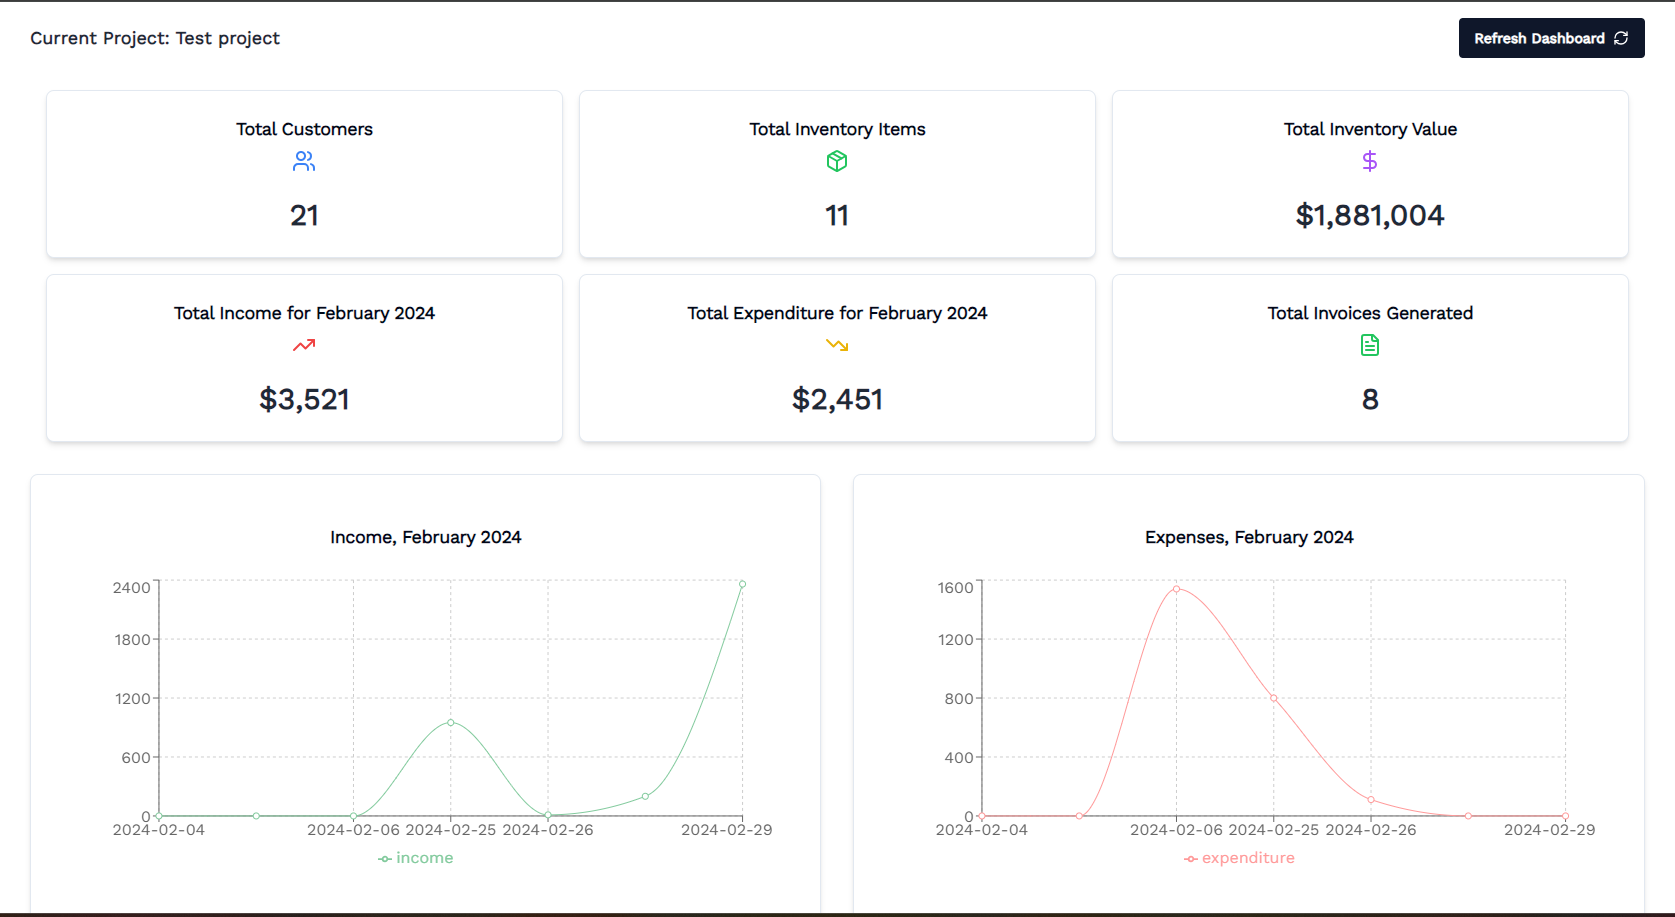Click the Current Project: Test project label
1675x917 pixels.
click(x=155, y=38)
